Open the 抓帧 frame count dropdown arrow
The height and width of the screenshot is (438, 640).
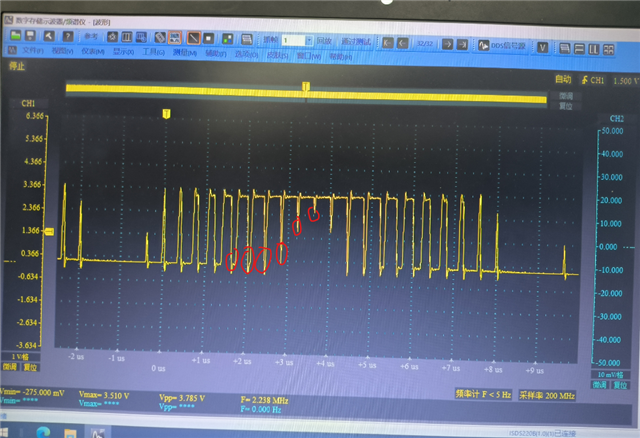pyautogui.click(x=309, y=40)
